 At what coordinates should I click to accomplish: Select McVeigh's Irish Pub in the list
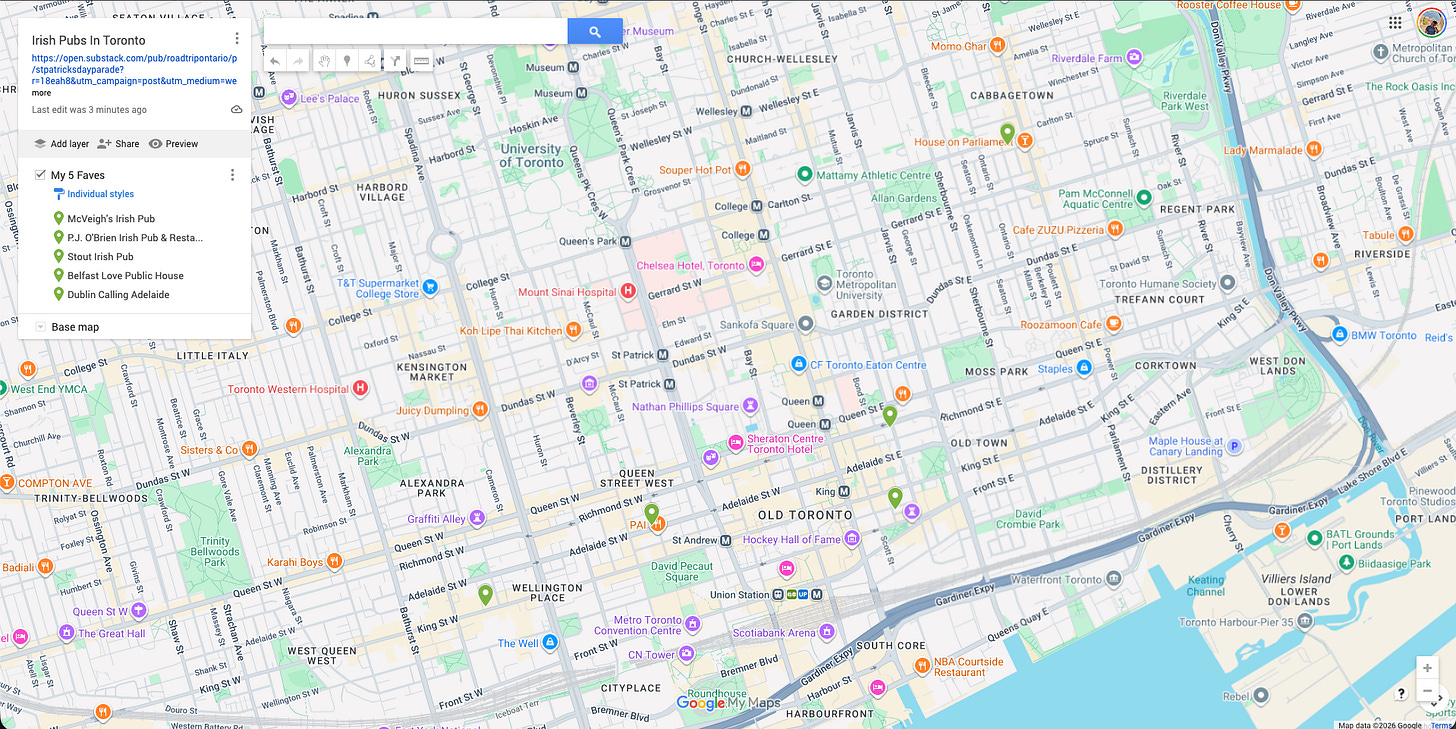(111, 219)
